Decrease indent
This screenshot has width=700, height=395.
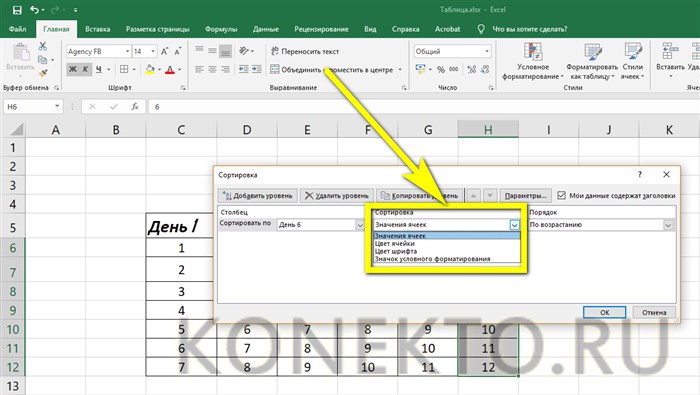[243, 69]
